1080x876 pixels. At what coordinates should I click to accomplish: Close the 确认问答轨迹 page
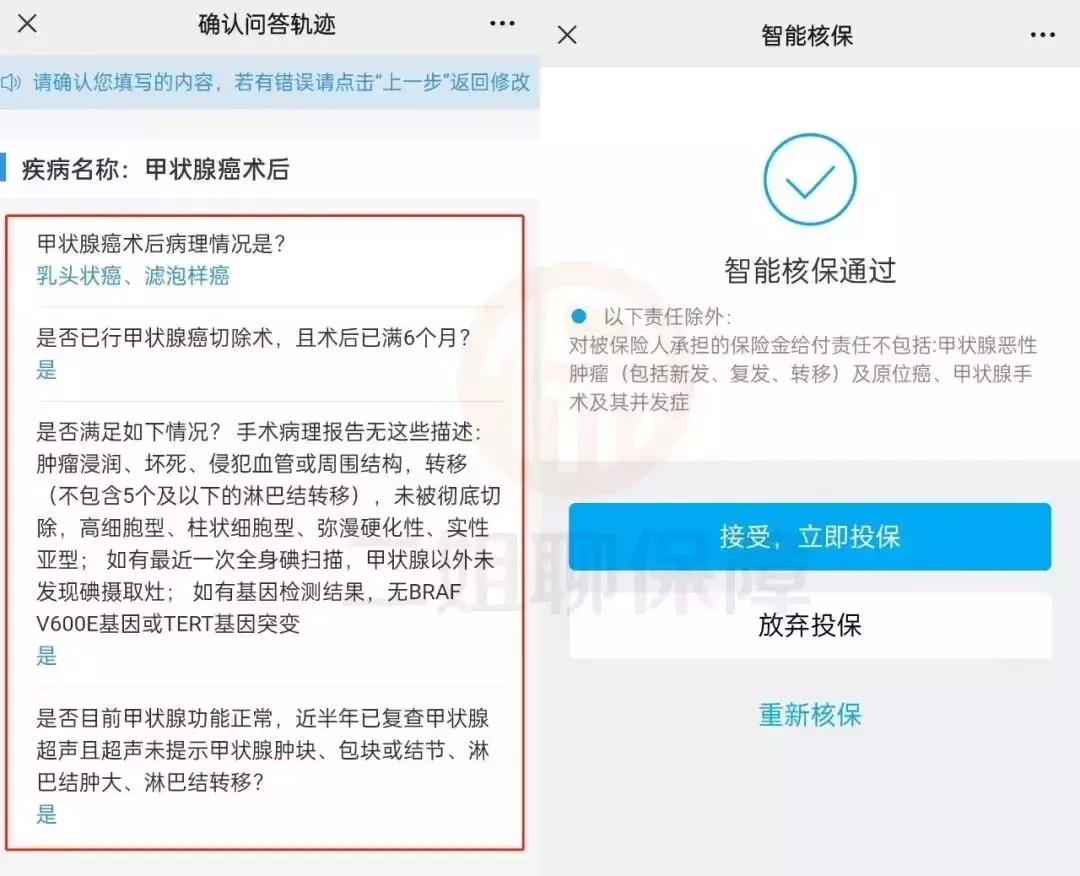pos(28,24)
